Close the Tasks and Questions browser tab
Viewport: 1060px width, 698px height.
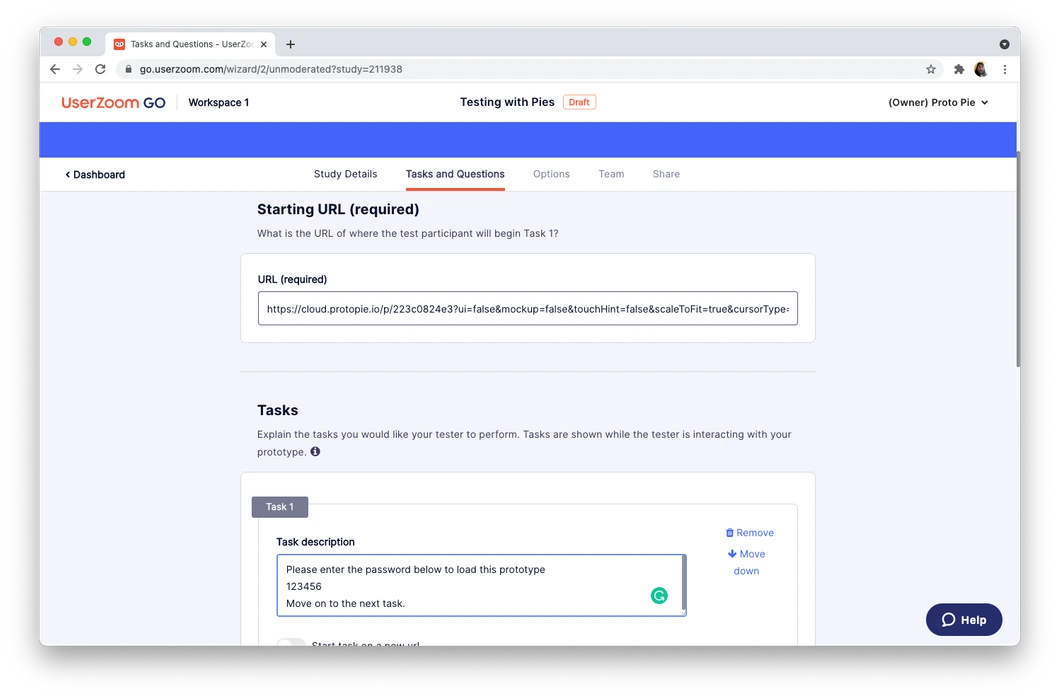coord(264,44)
